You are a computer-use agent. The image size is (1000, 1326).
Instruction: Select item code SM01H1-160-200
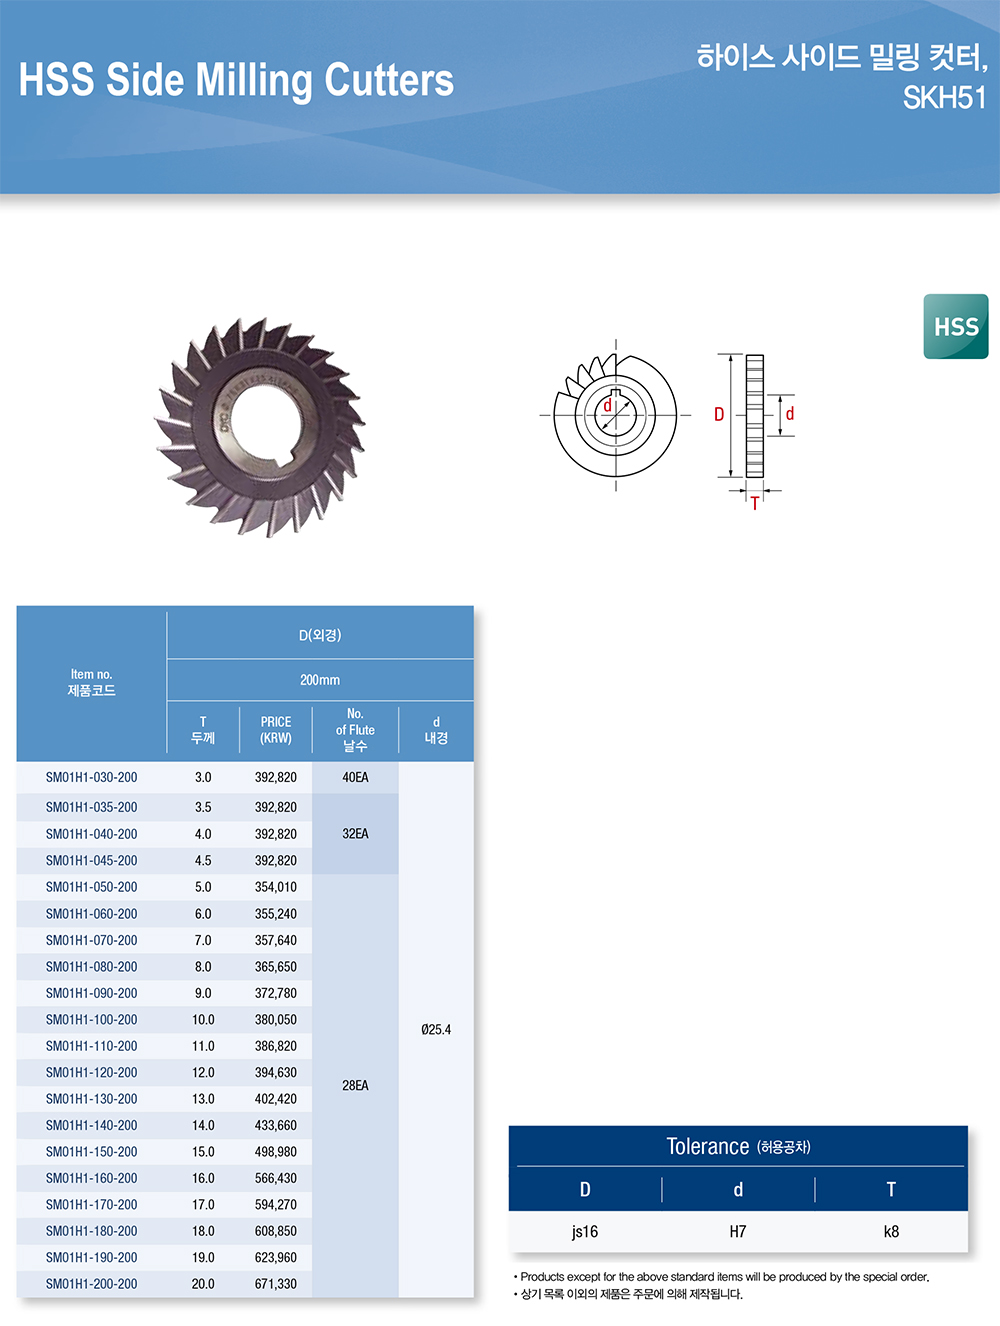point(92,1178)
